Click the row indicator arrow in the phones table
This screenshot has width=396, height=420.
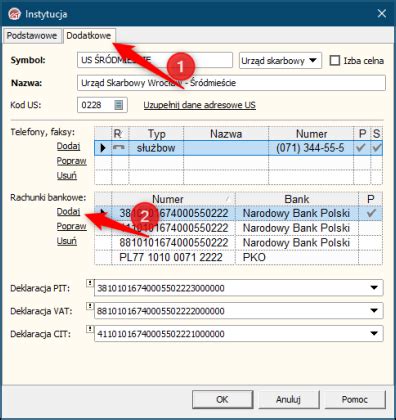click(x=103, y=148)
